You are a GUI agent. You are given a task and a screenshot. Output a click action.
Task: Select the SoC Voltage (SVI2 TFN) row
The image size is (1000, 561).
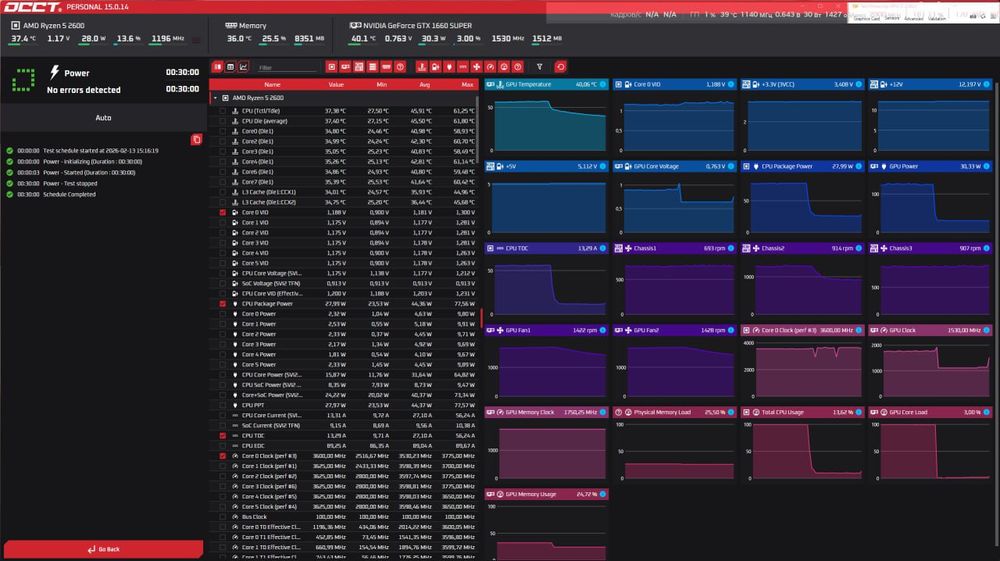pos(344,284)
